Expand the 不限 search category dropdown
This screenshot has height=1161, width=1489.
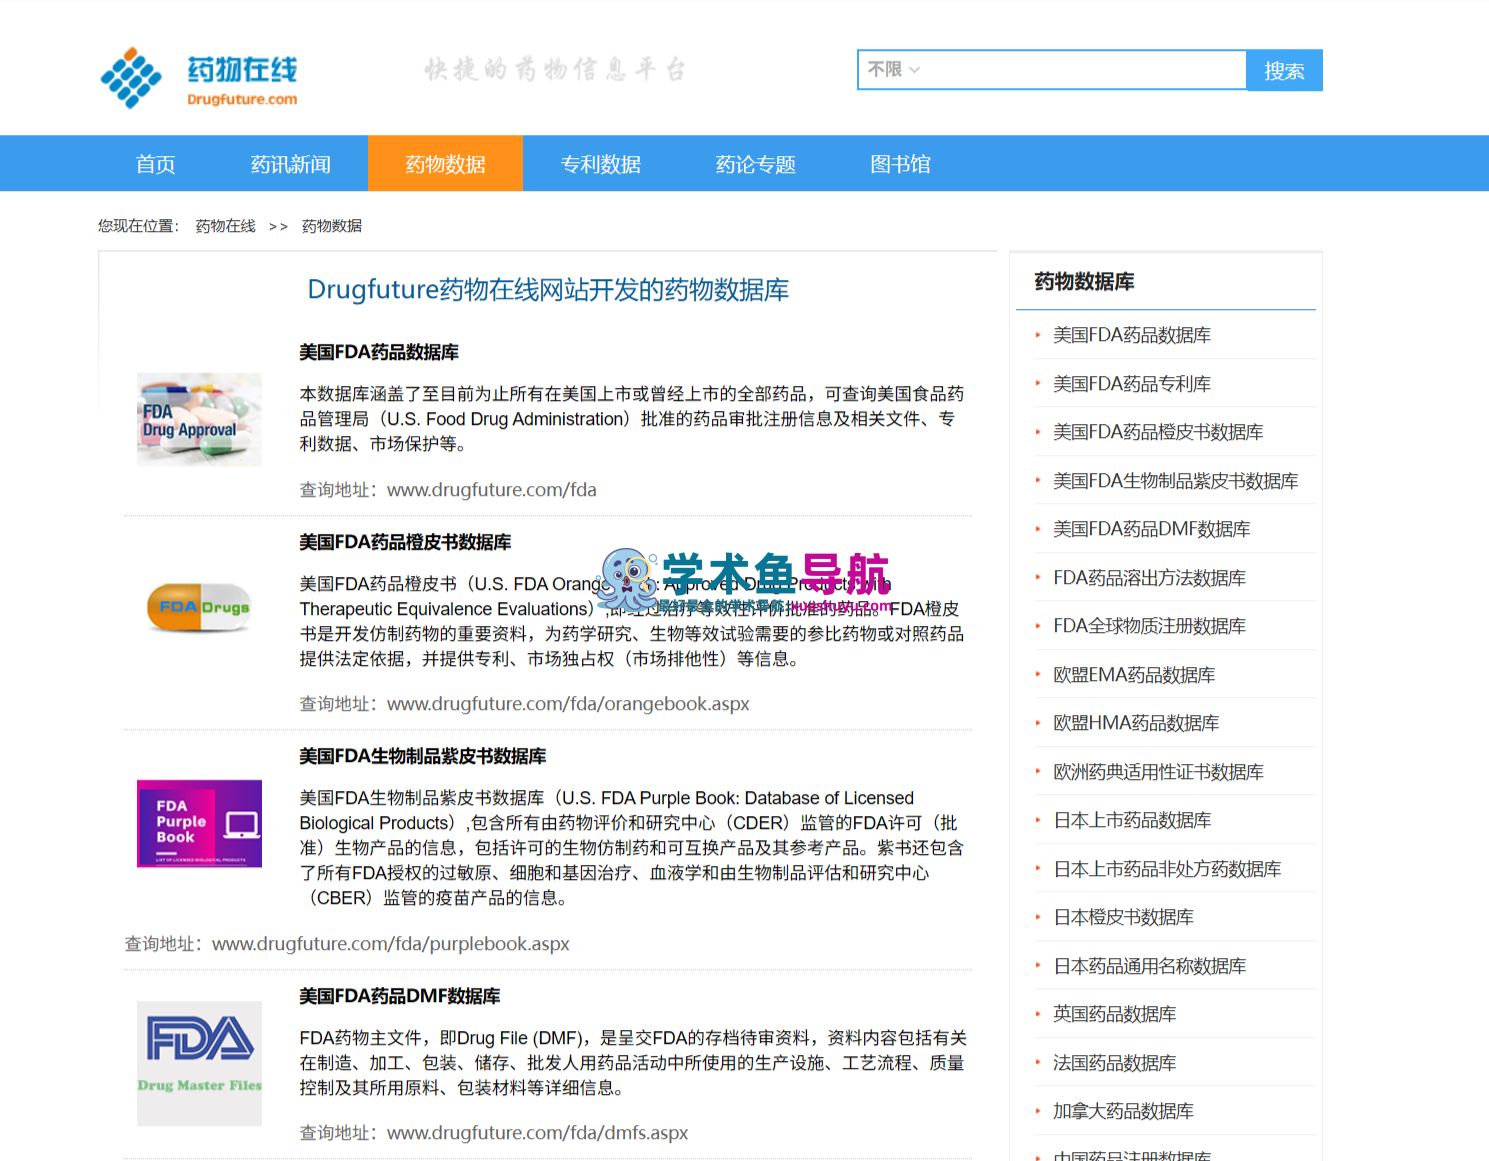(x=893, y=70)
